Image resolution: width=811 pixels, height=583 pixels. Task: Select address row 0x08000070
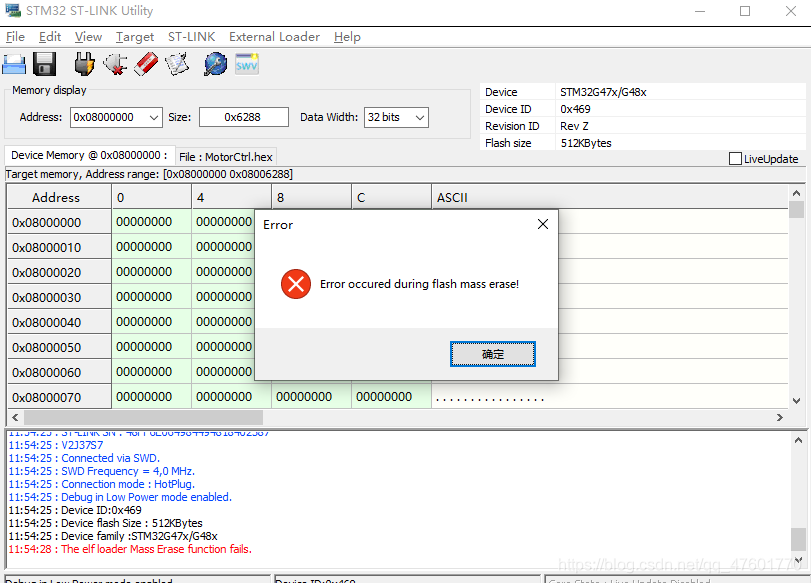[x=59, y=397]
